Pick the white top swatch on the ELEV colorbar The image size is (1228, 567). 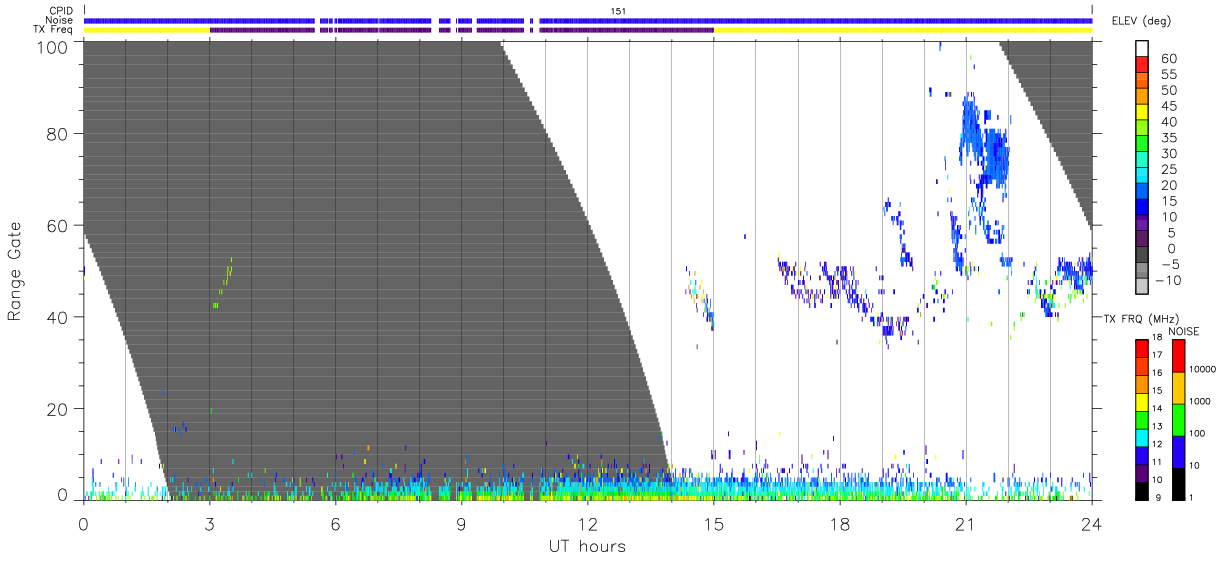(1142, 48)
